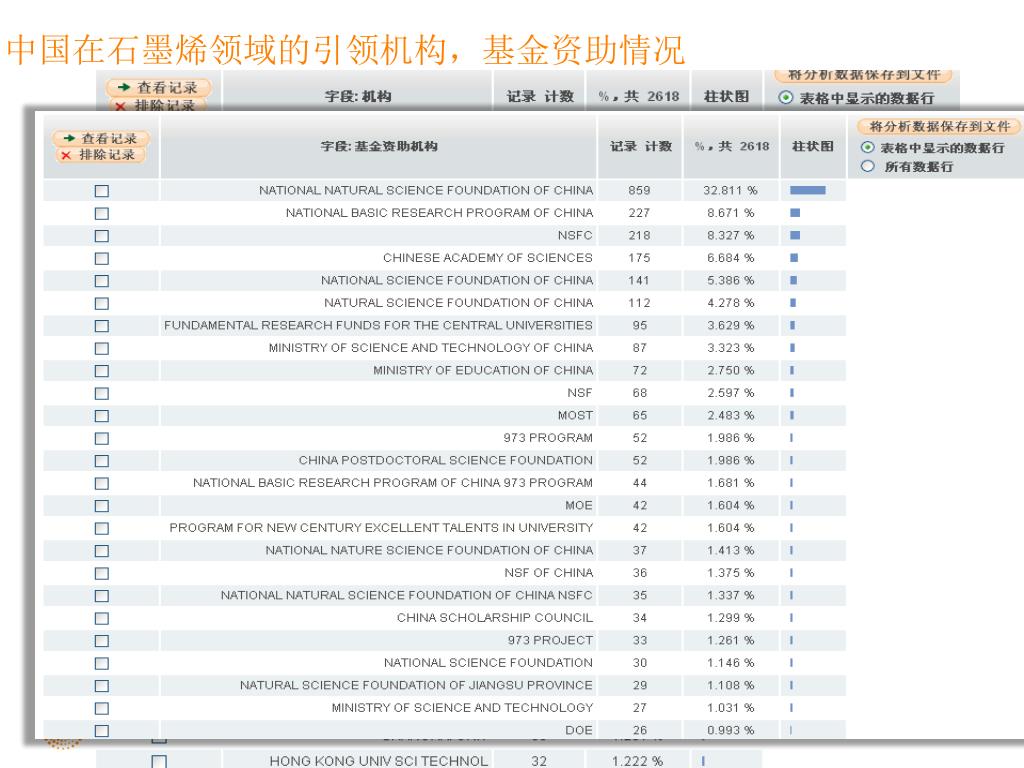Screen dimensions: 1024x768
Task: Click the text NATIONAL NATURE SCIENCE FOUNDATION OF CHINA
Action: click(429, 551)
